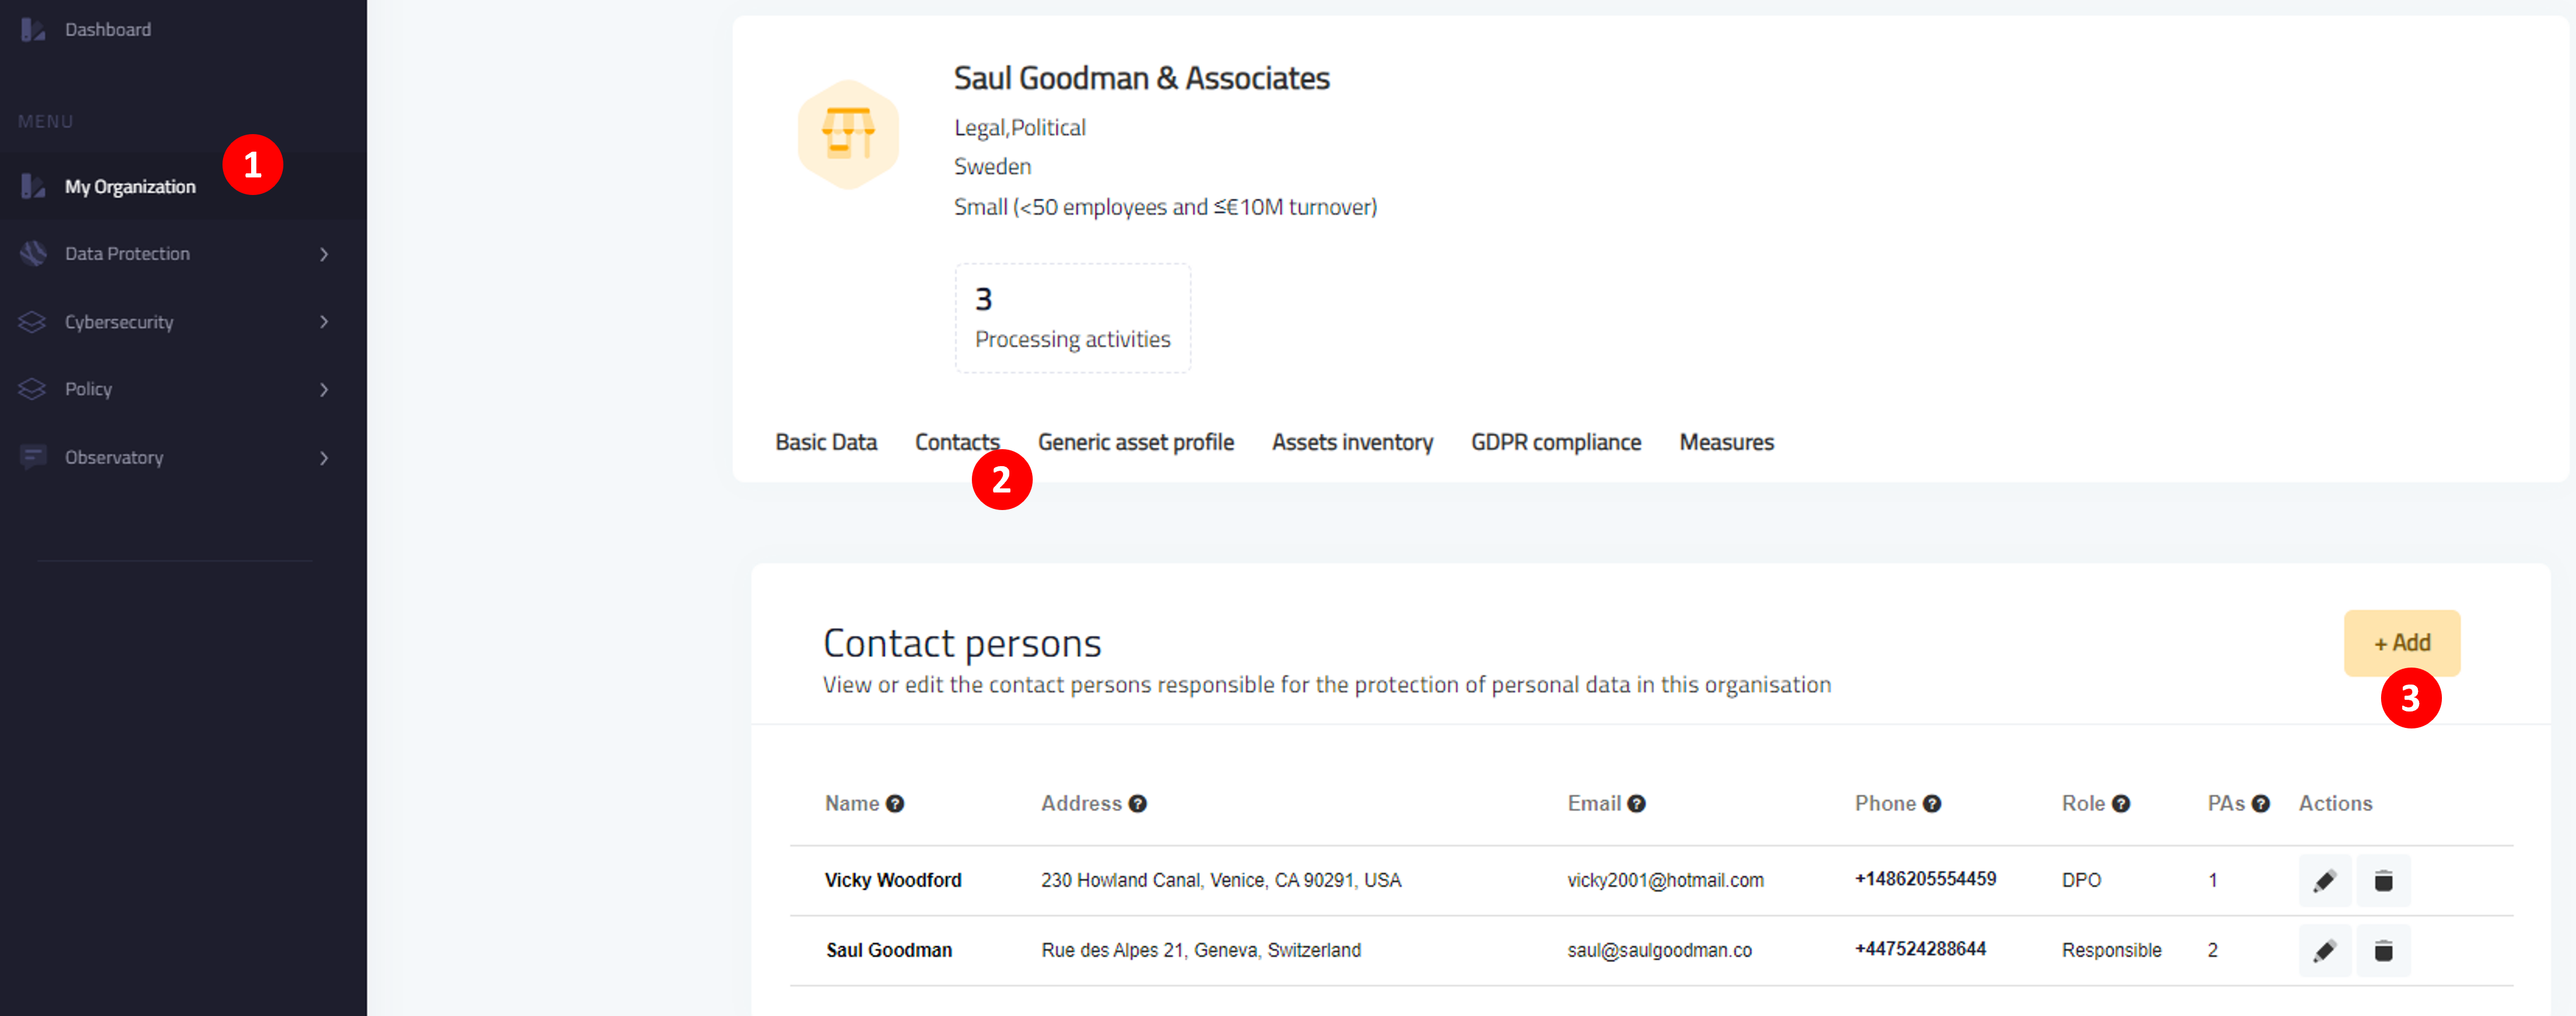Edit Vicky Woodford contact with pencil icon
This screenshot has width=2576, height=1016.
pyautogui.click(x=2325, y=881)
